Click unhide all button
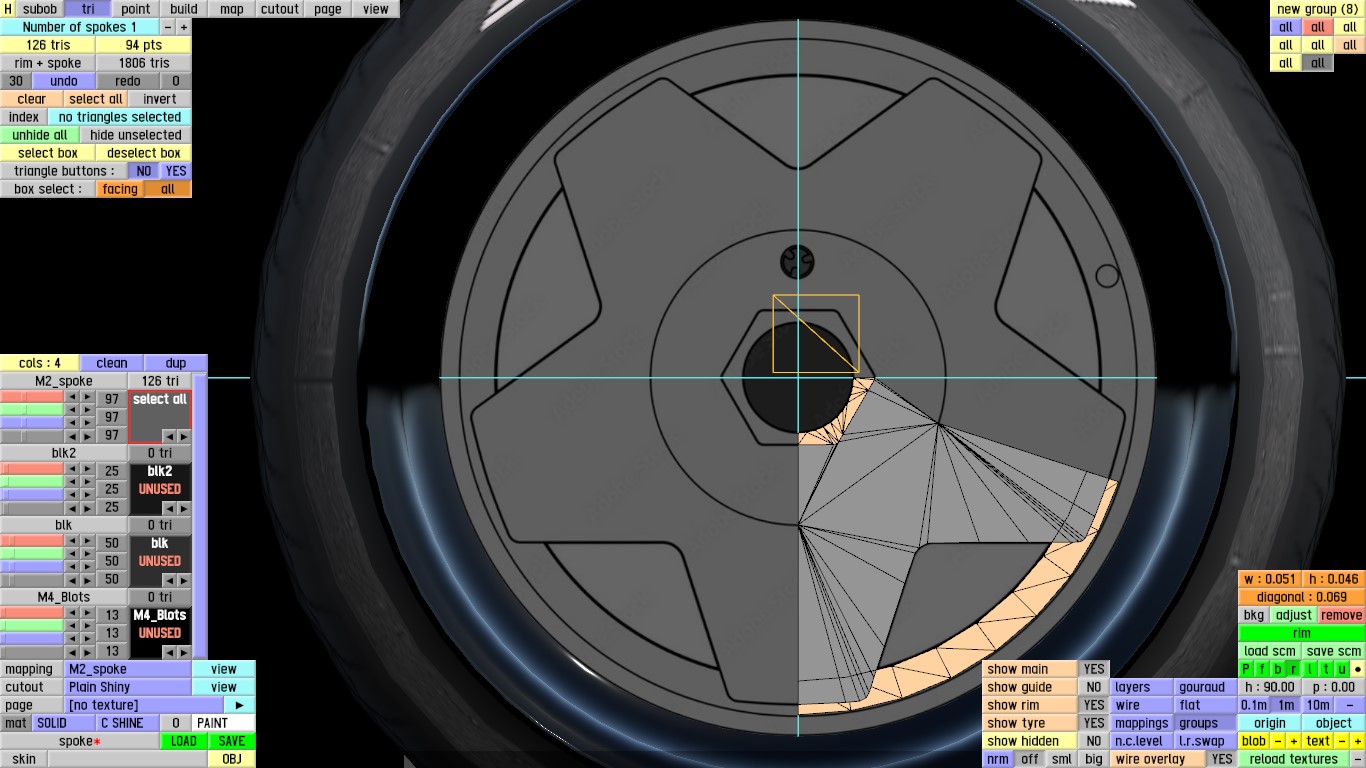The width and height of the screenshot is (1366, 768). pos(40,135)
